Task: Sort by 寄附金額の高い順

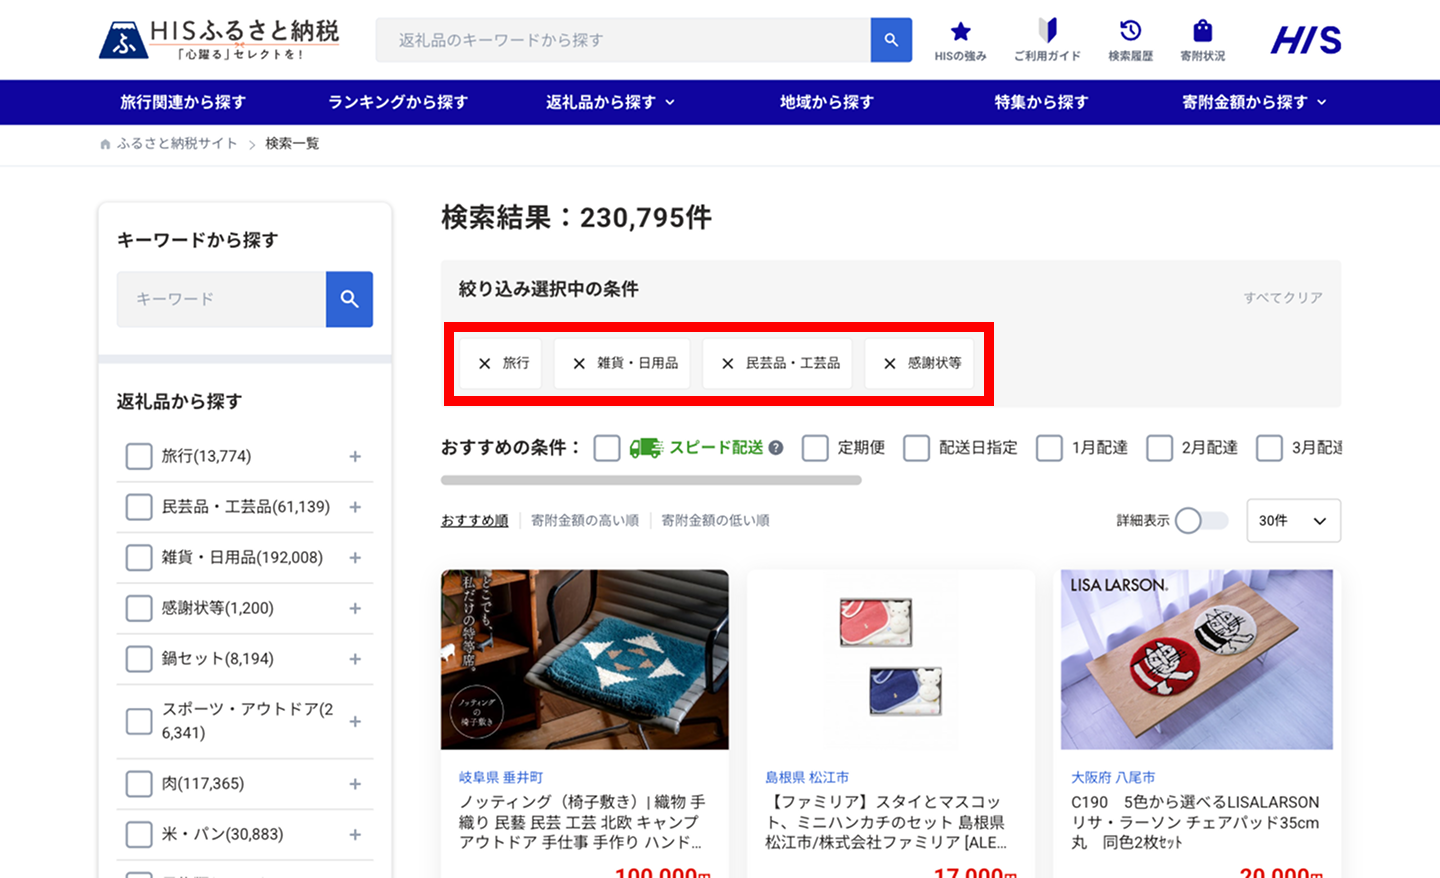Action: pos(584,521)
